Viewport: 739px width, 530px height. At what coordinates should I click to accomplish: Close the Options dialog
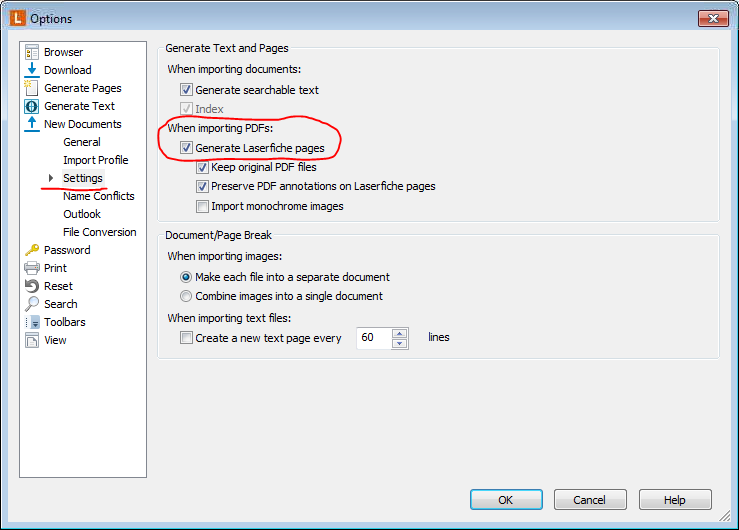coord(714,18)
